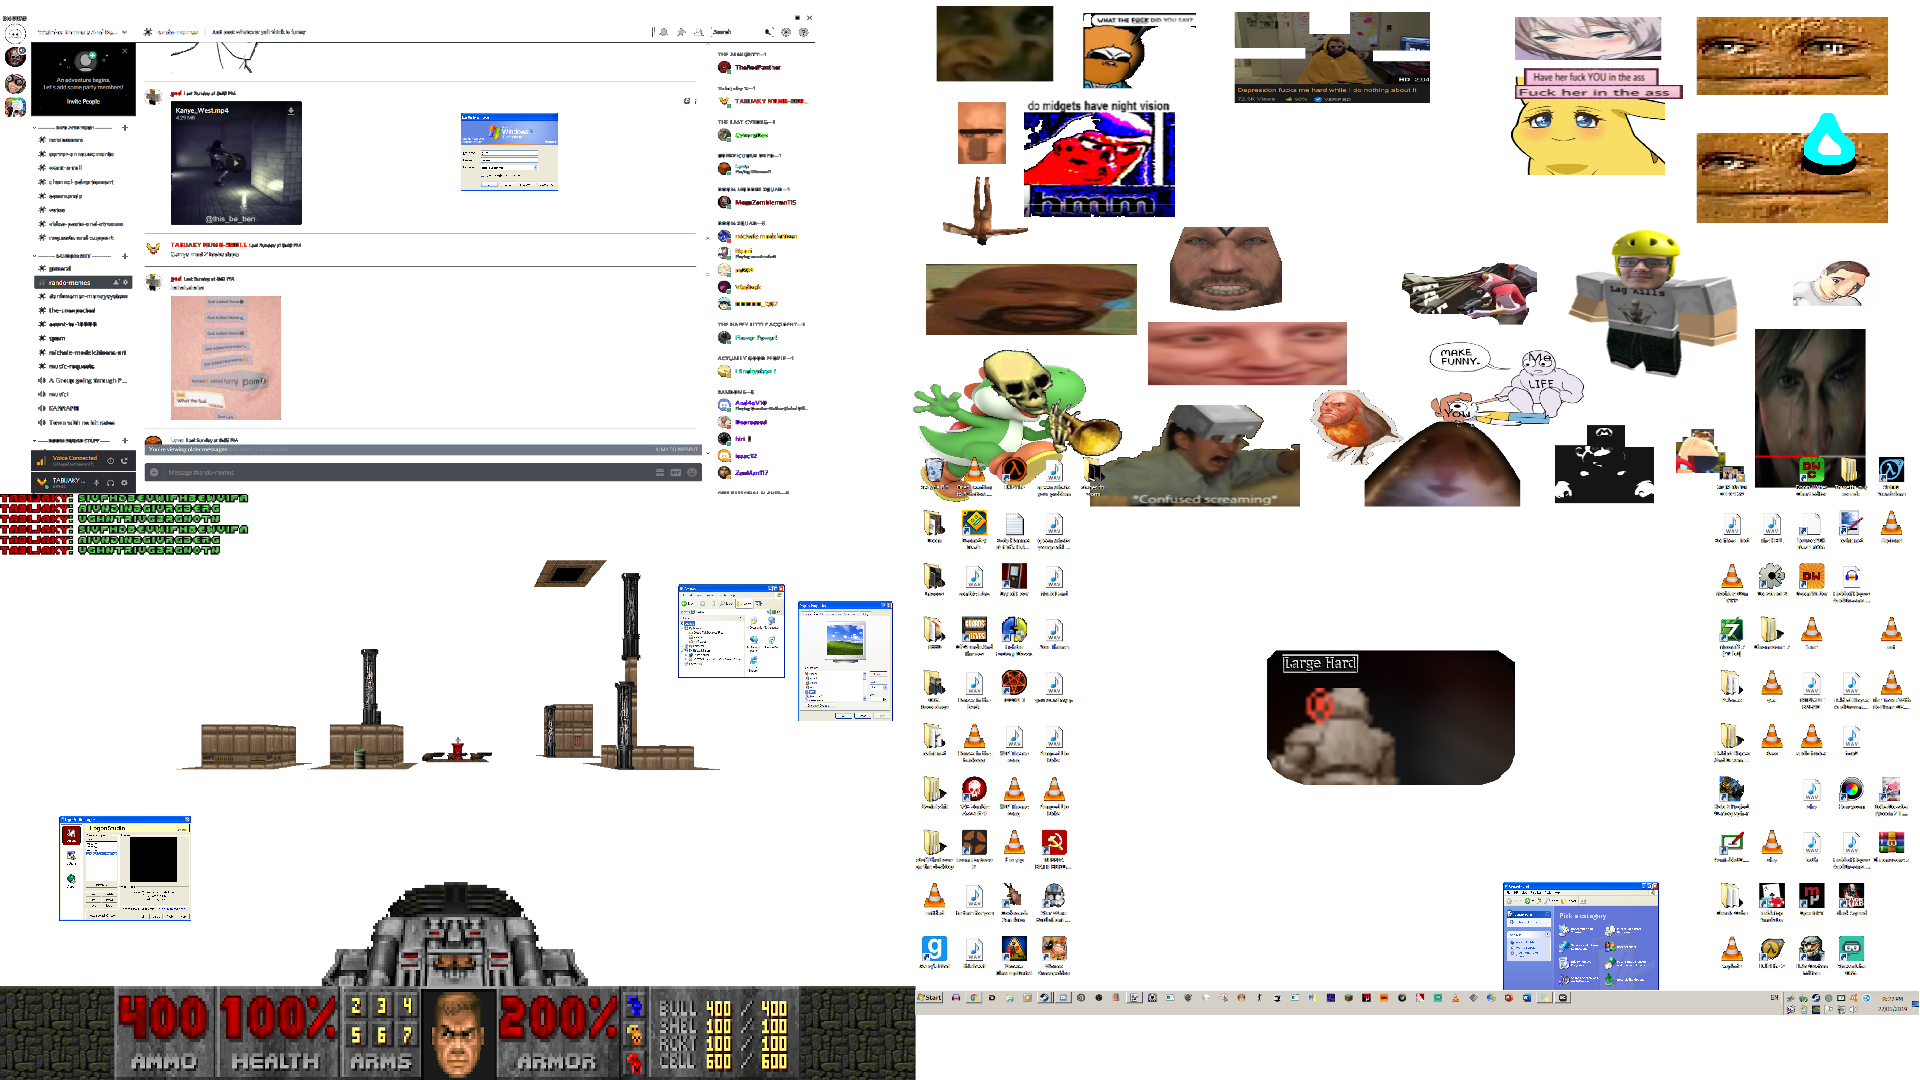Screen dimensions: 1920x1080
Task: Focus the Message #rando-memes input
Action: click(x=408, y=472)
